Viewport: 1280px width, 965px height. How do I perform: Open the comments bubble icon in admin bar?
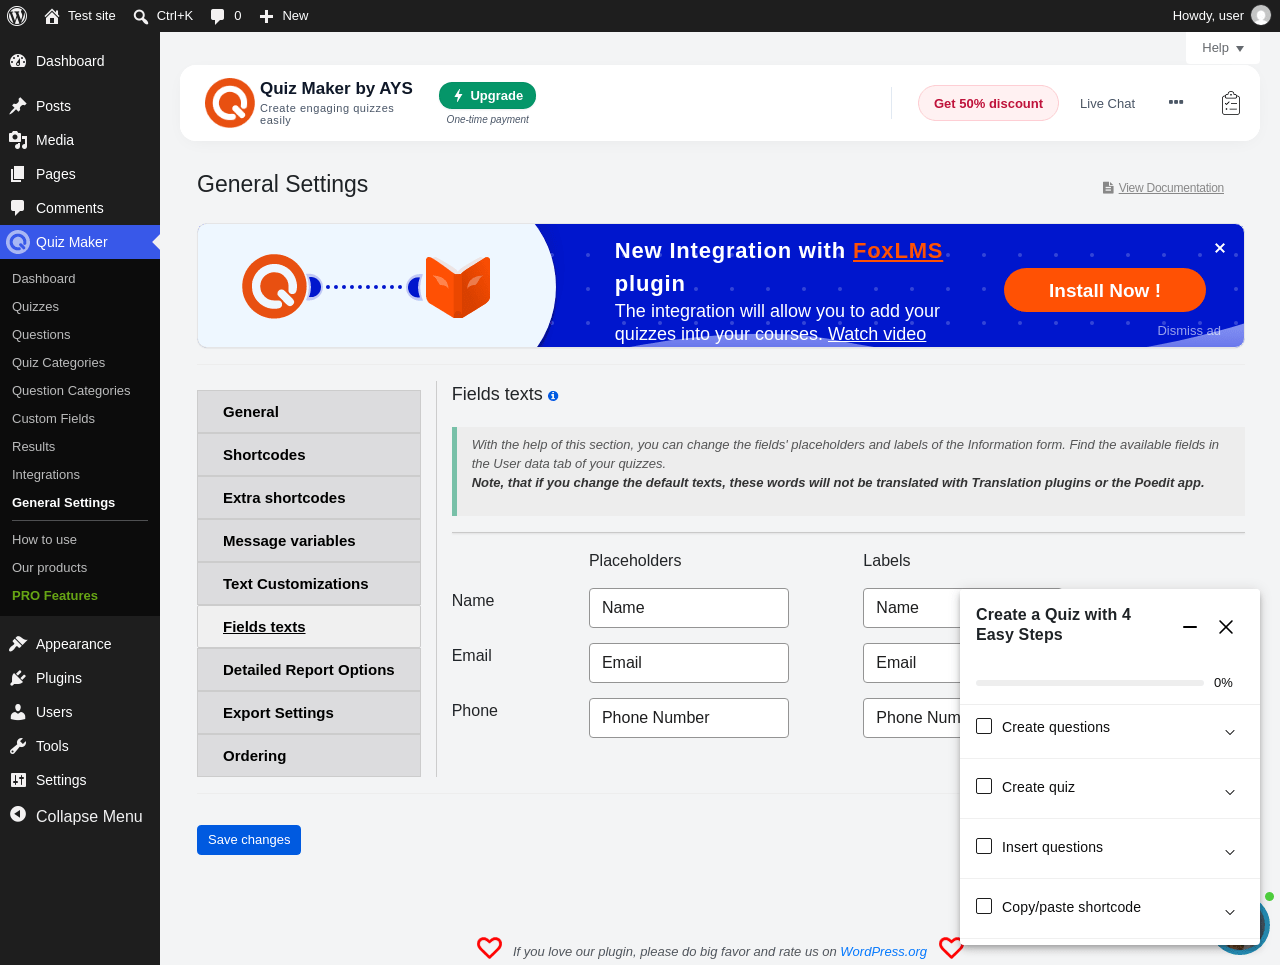(x=217, y=16)
